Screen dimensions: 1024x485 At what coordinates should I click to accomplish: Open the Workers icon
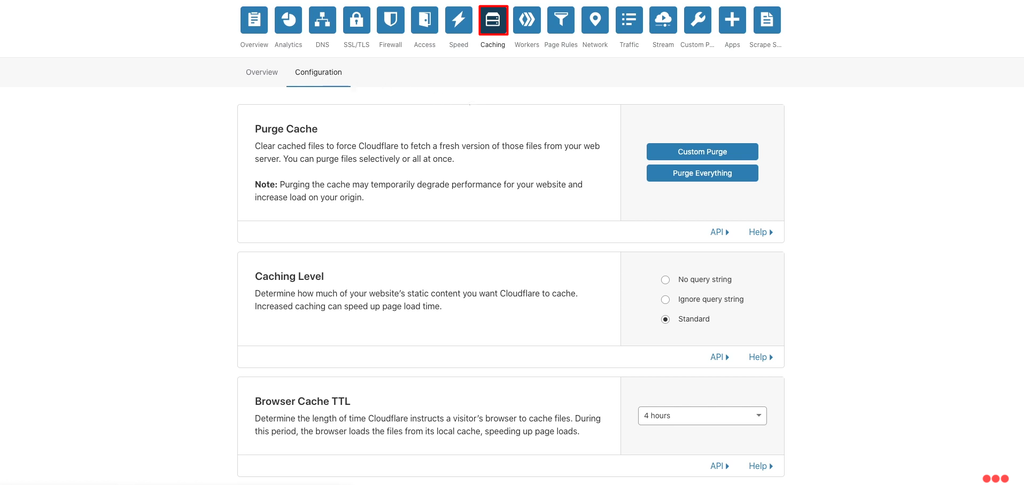click(527, 20)
